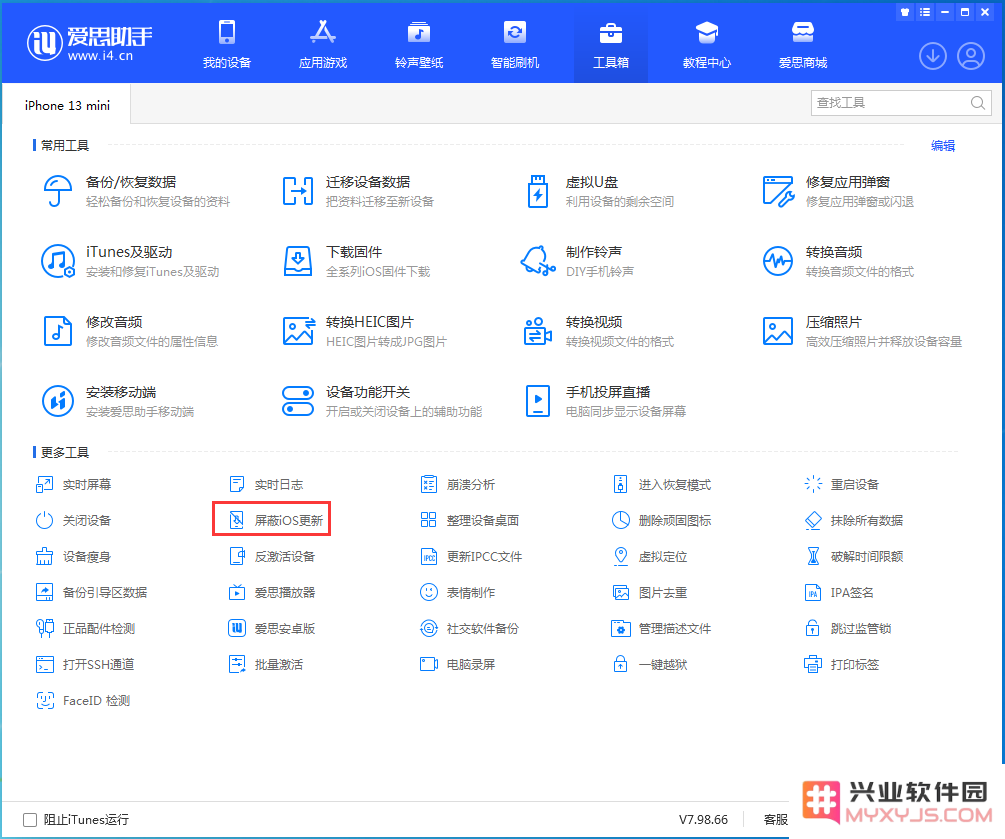The image size is (1005, 839).
Task: Open the 制作铃声 bell icon
Action: click(x=538, y=261)
